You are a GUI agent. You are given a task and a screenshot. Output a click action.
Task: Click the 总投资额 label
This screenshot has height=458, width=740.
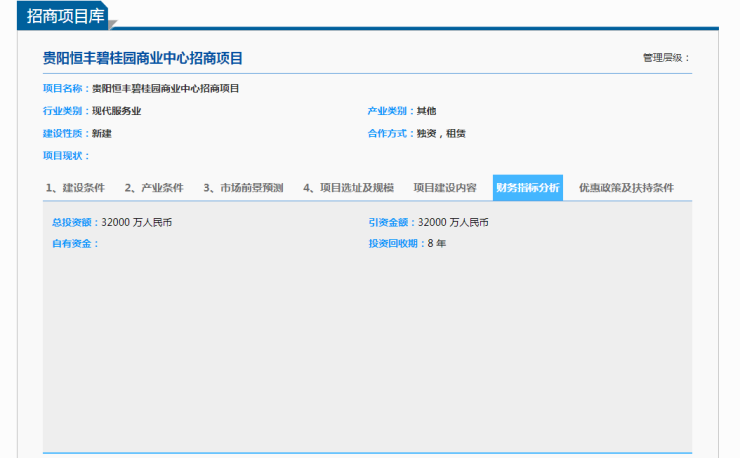[76, 222]
